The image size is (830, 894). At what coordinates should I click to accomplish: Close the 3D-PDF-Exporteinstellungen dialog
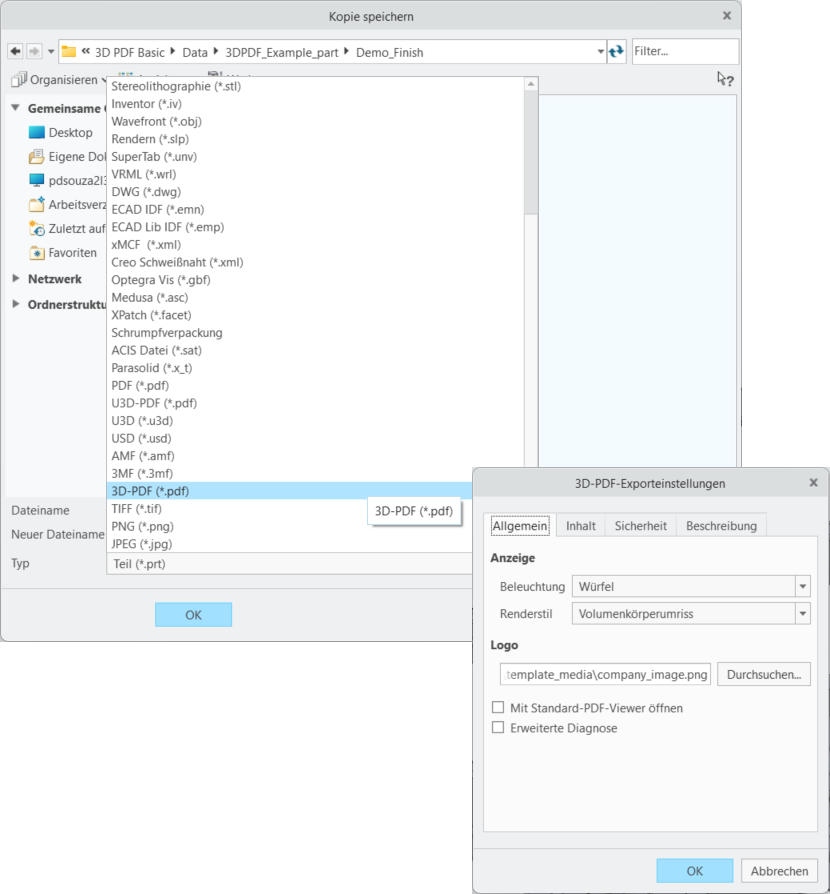click(813, 482)
